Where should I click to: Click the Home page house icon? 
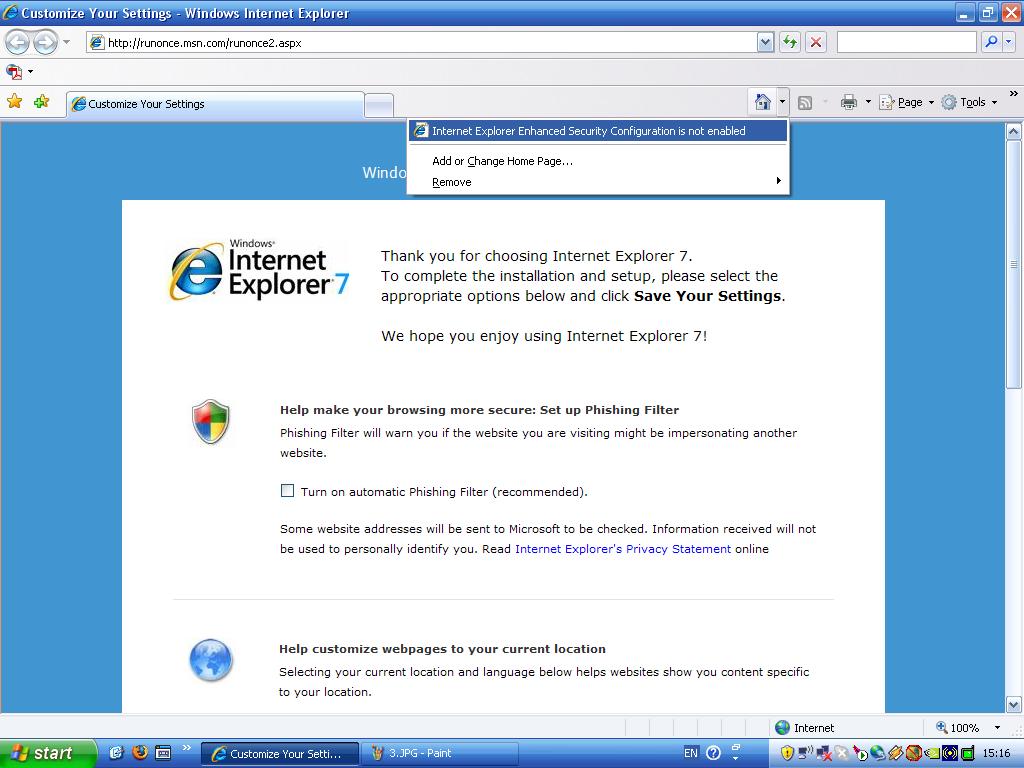pyautogui.click(x=762, y=102)
